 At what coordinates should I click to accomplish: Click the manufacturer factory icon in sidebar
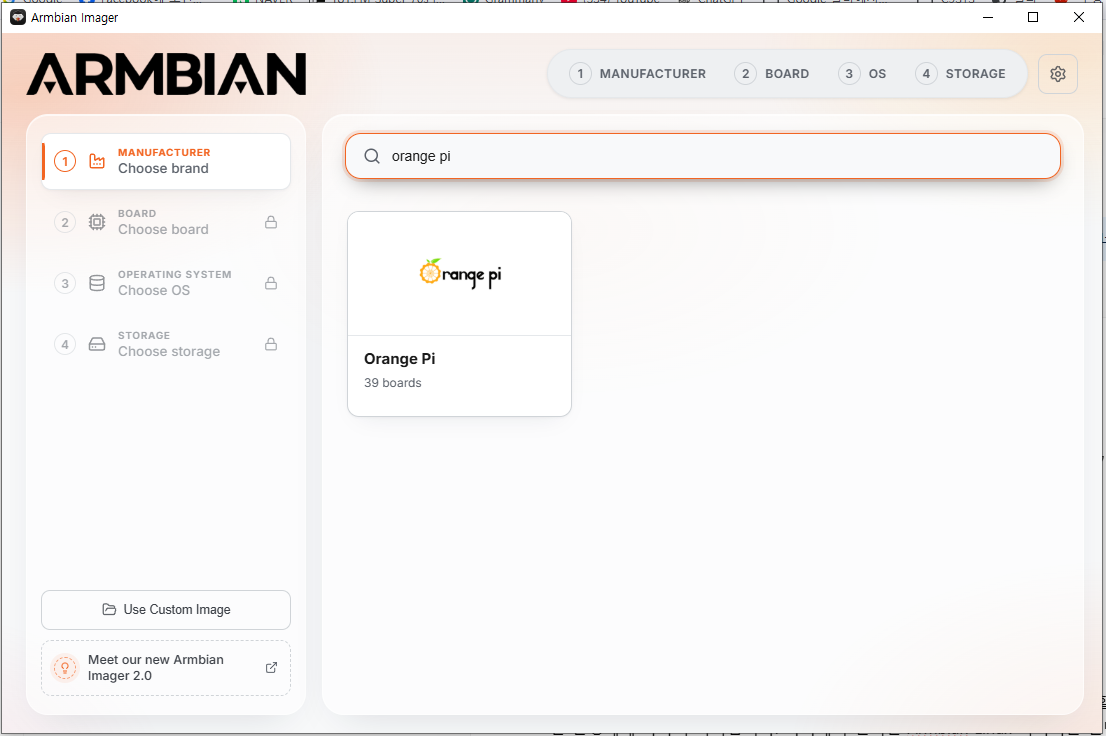[x=97, y=161]
